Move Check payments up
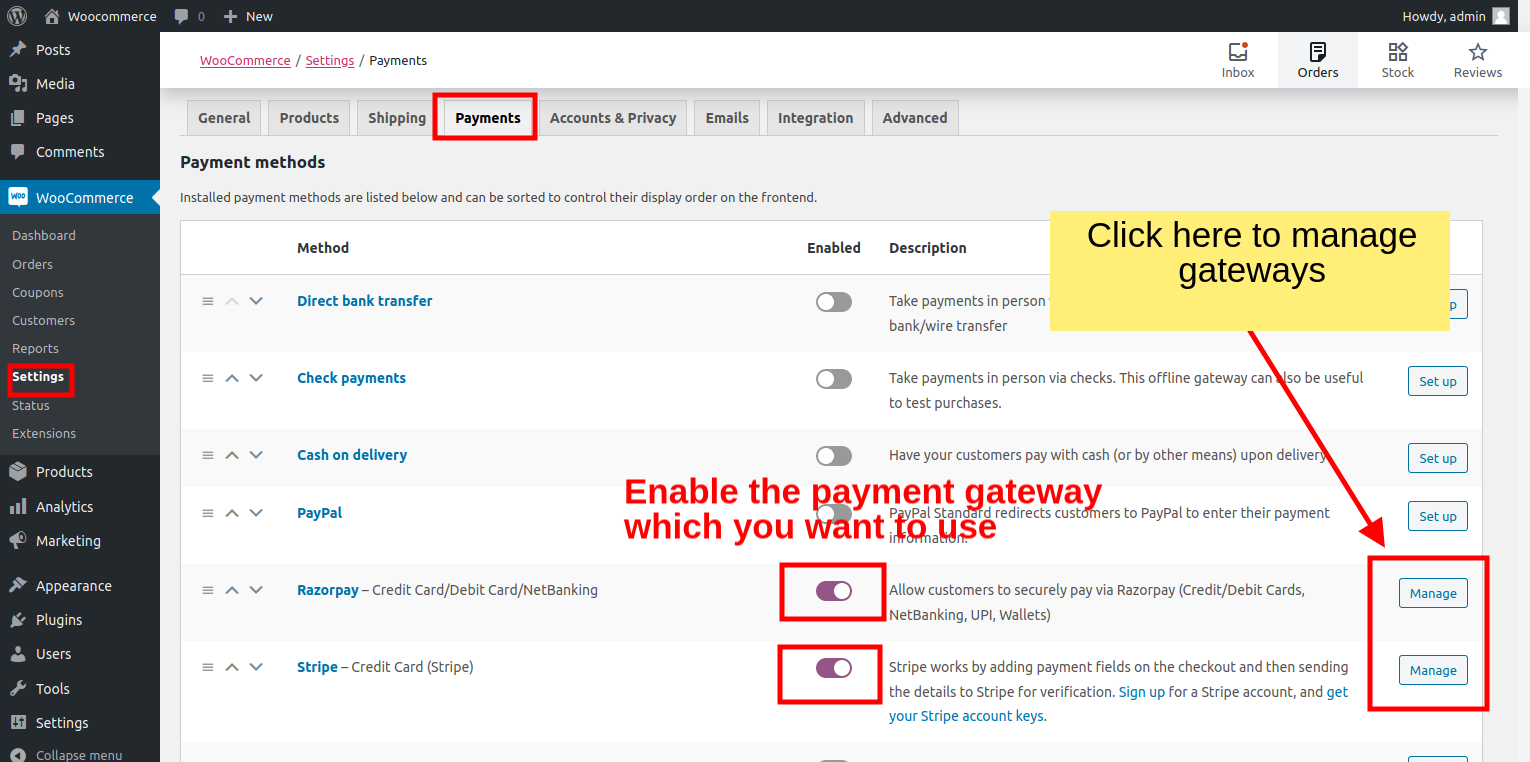 point(232,378)
